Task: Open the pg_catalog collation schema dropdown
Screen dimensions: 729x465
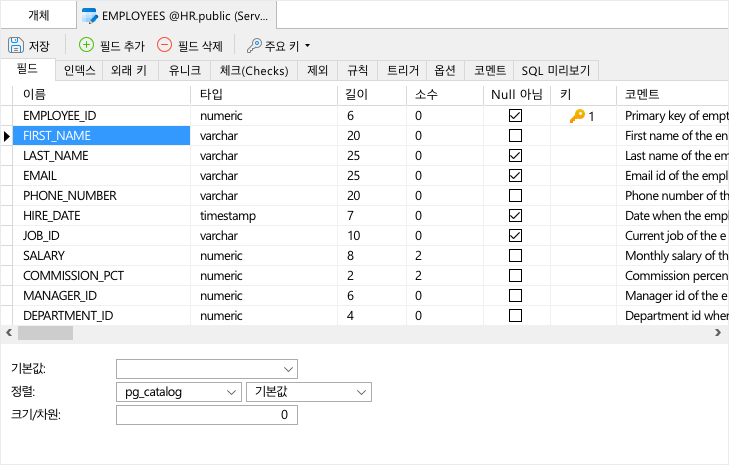Action: (x=233, y=392)
